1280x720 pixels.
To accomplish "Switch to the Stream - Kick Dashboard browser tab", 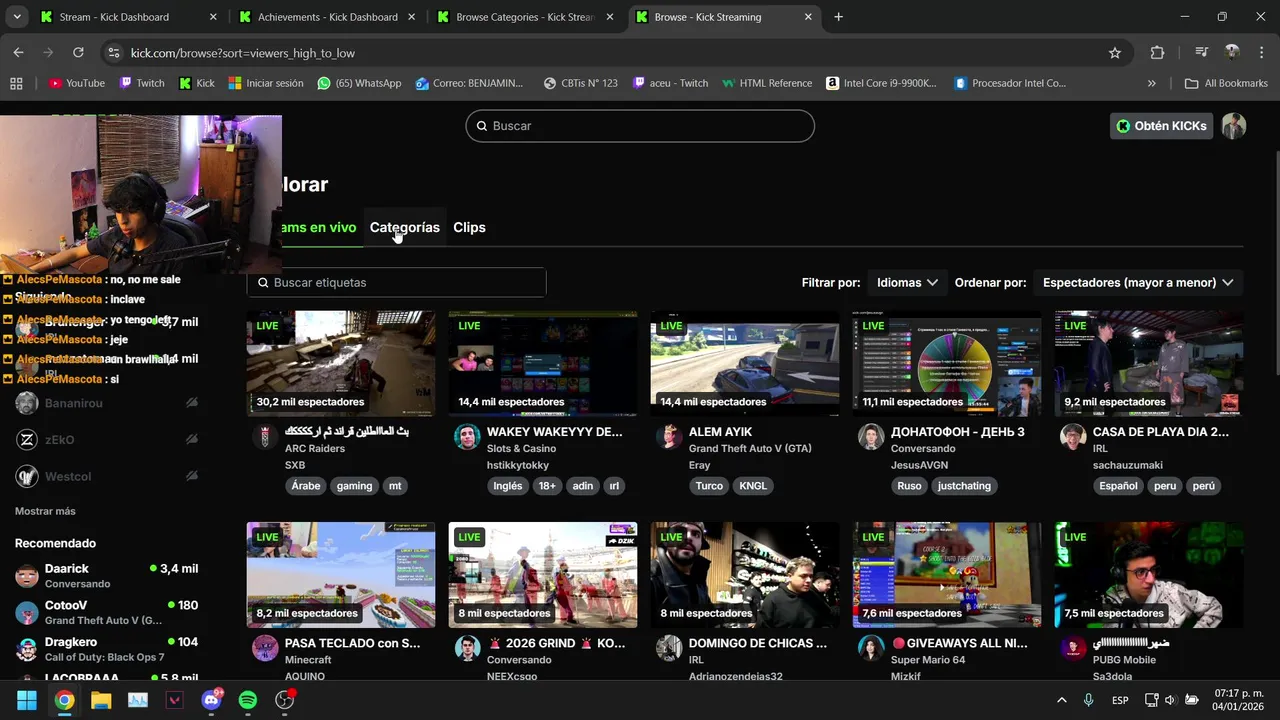I will [x=128, y=17].
